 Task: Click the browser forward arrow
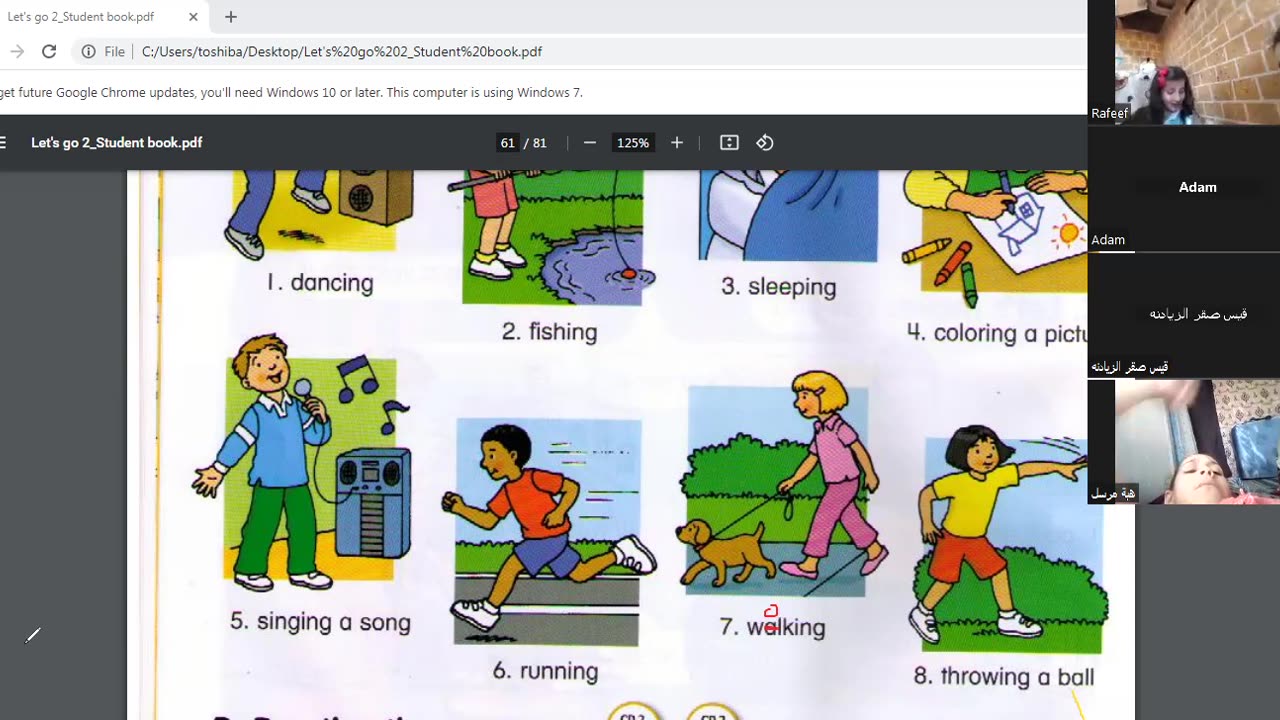[17, 51]
